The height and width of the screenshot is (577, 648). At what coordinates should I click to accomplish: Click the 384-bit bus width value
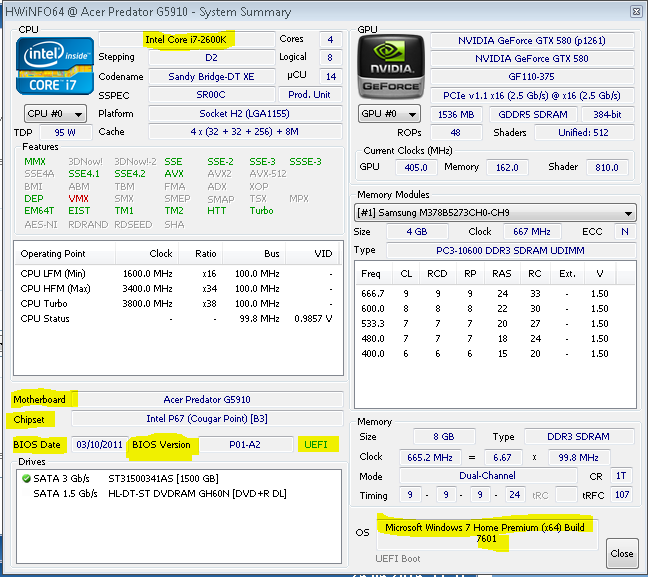tap(608, 114)
